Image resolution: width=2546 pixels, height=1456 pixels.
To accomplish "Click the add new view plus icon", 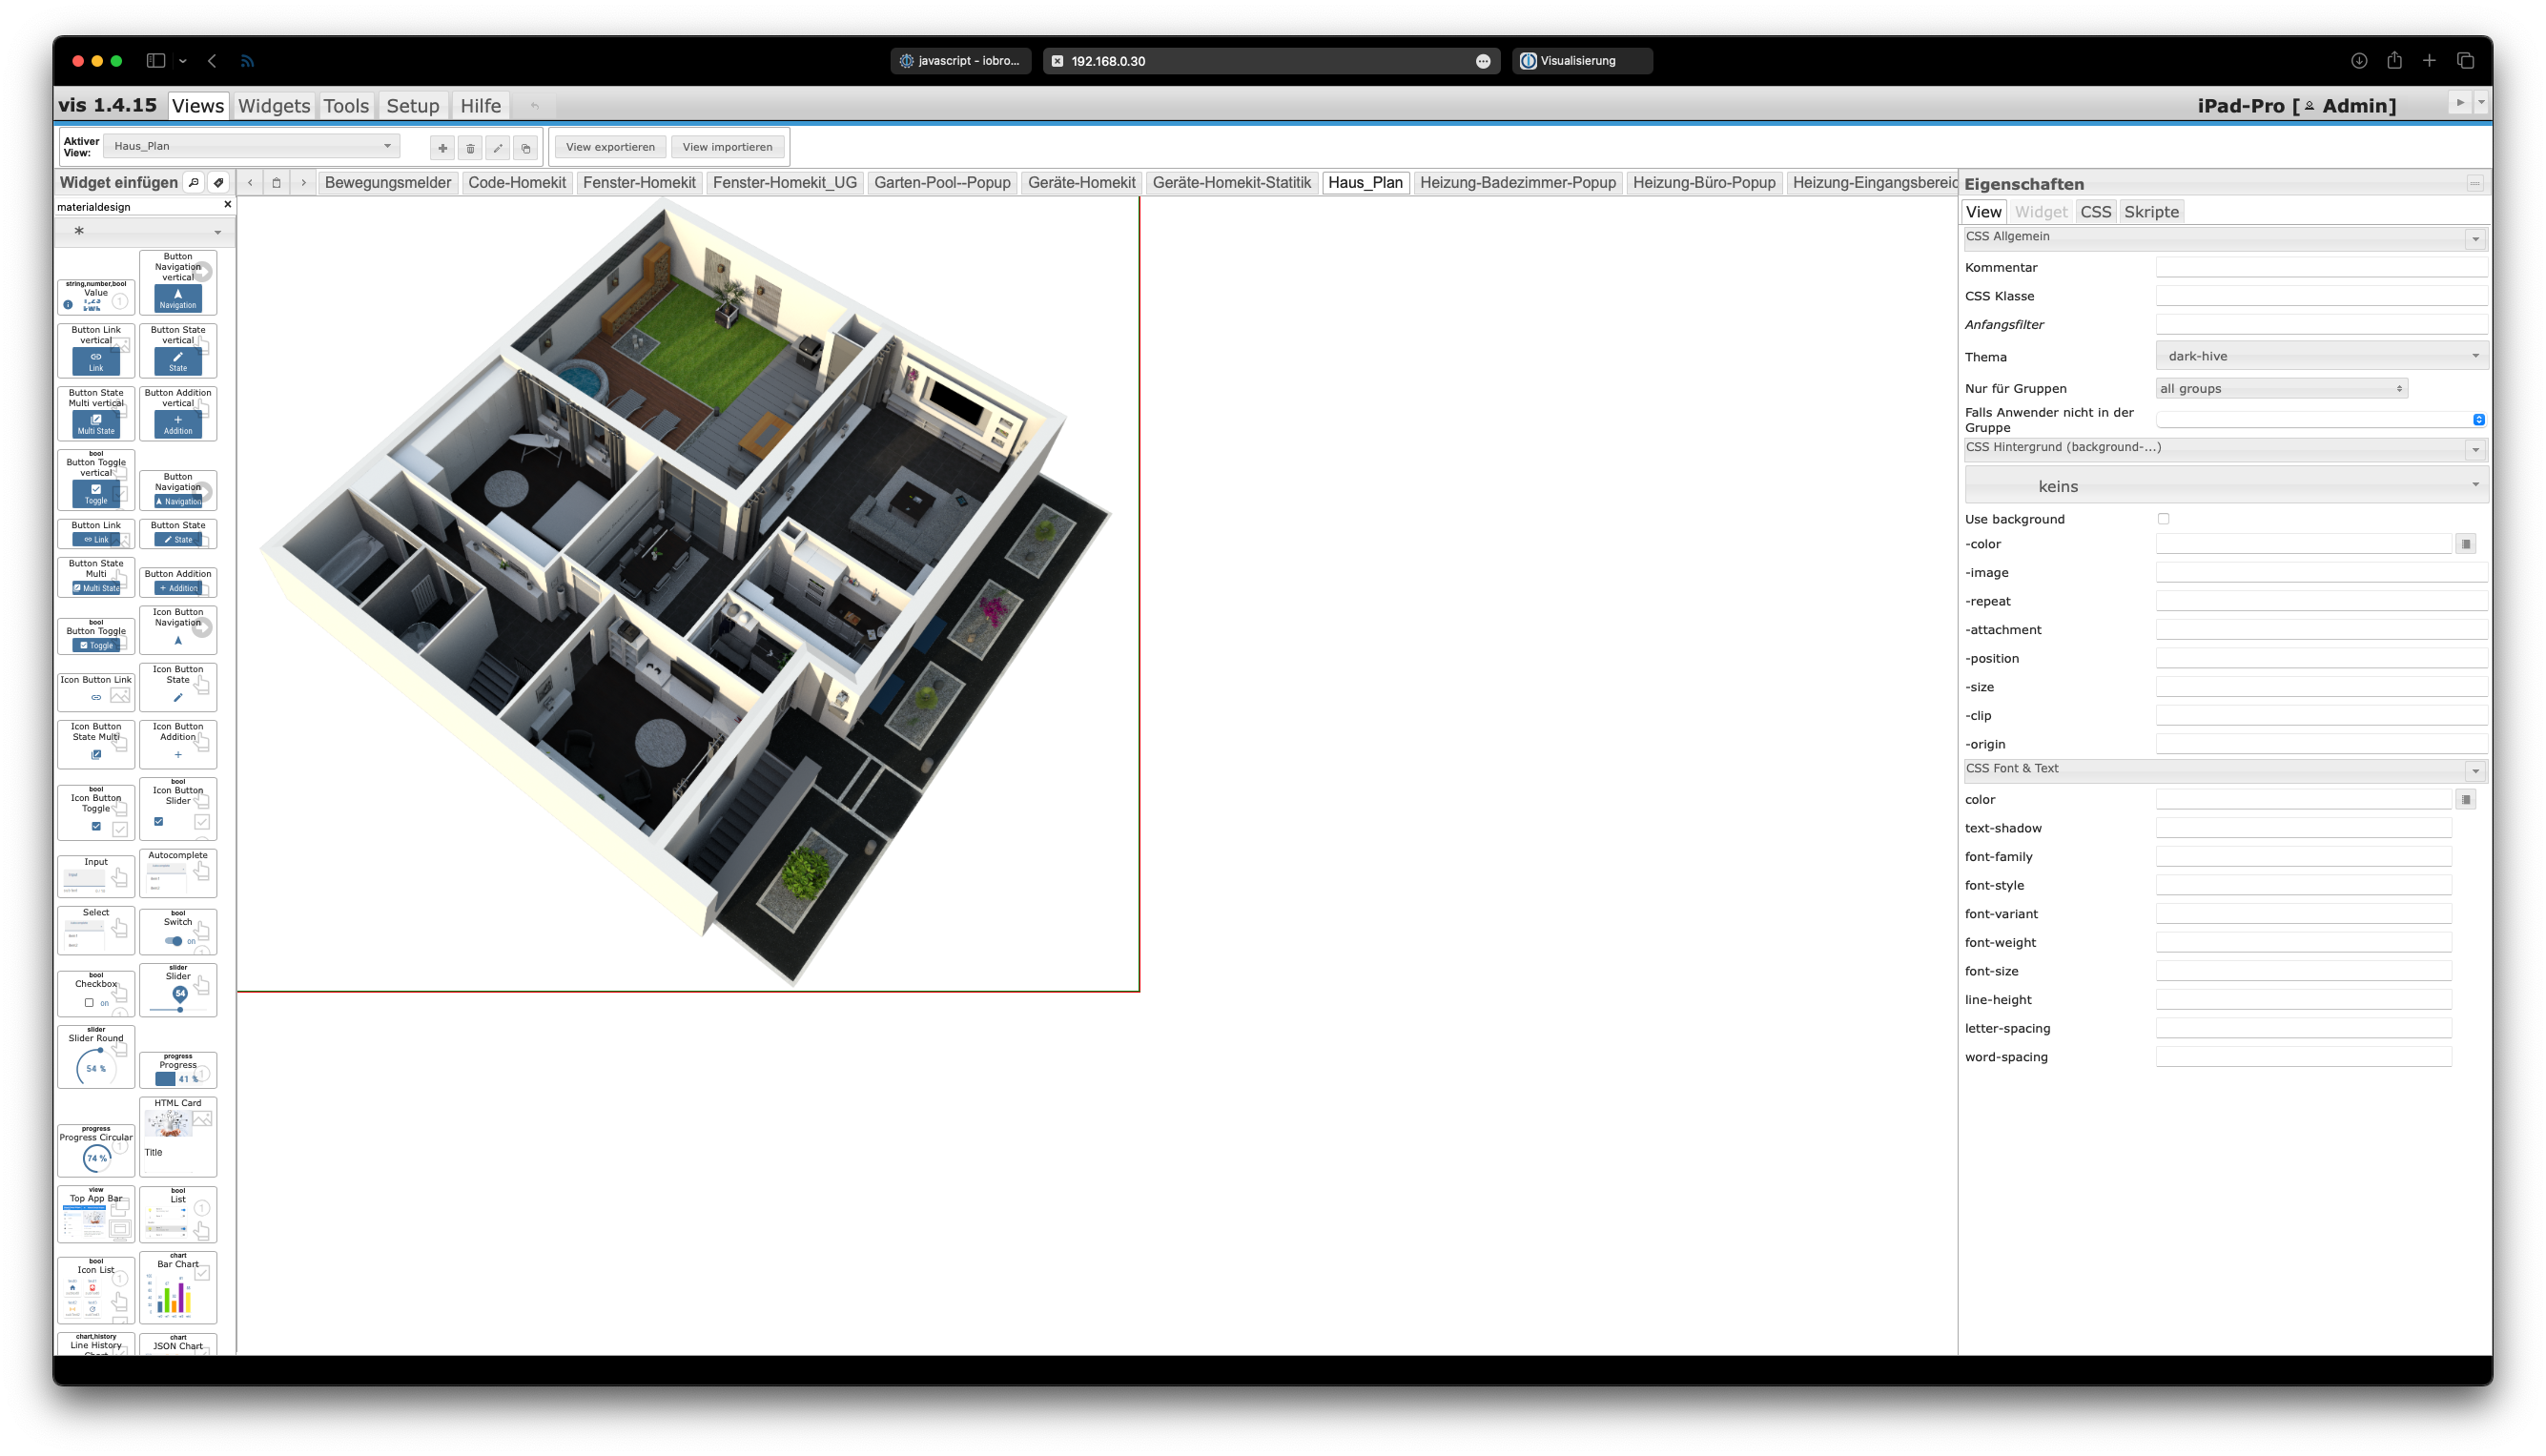I will tap(442, 148).
